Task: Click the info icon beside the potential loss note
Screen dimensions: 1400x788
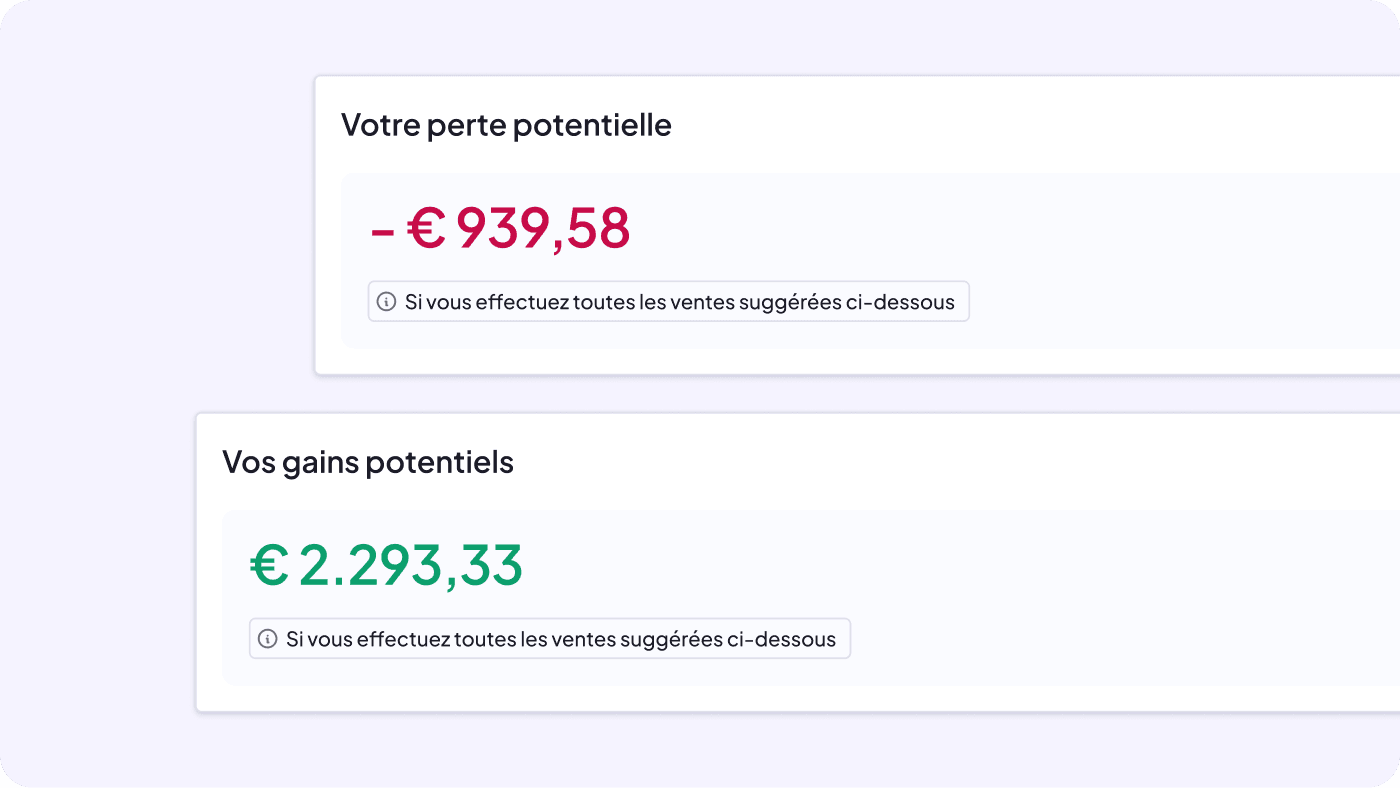Action: (x=386, y=301)
